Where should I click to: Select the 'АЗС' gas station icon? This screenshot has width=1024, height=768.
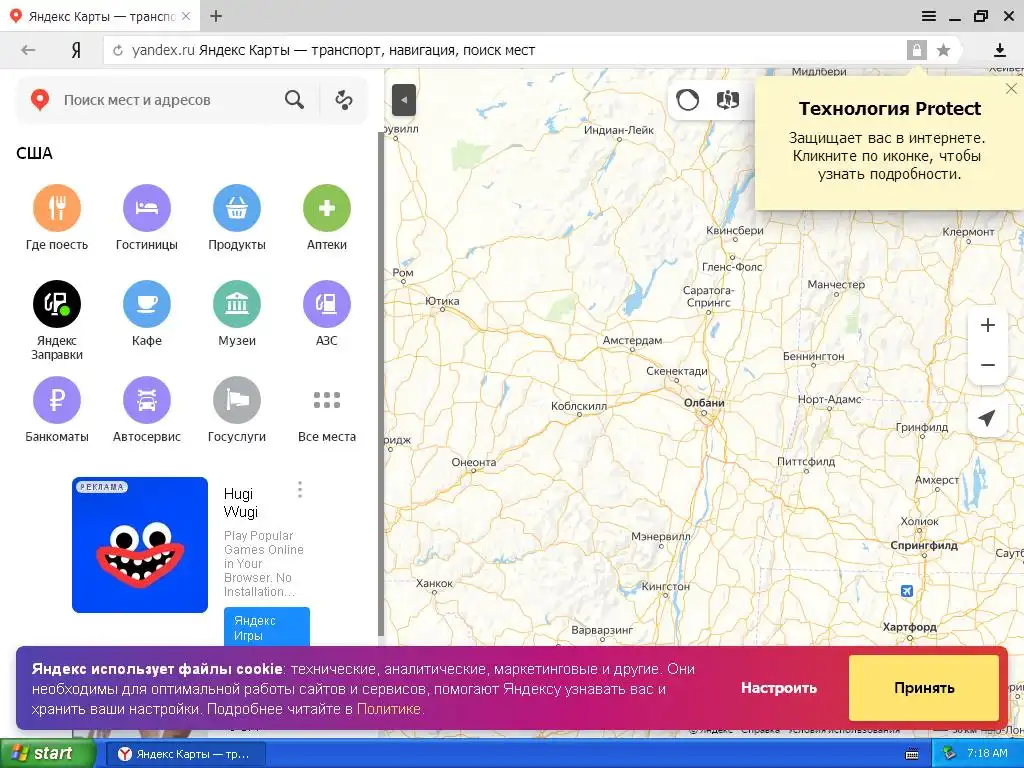327,304
